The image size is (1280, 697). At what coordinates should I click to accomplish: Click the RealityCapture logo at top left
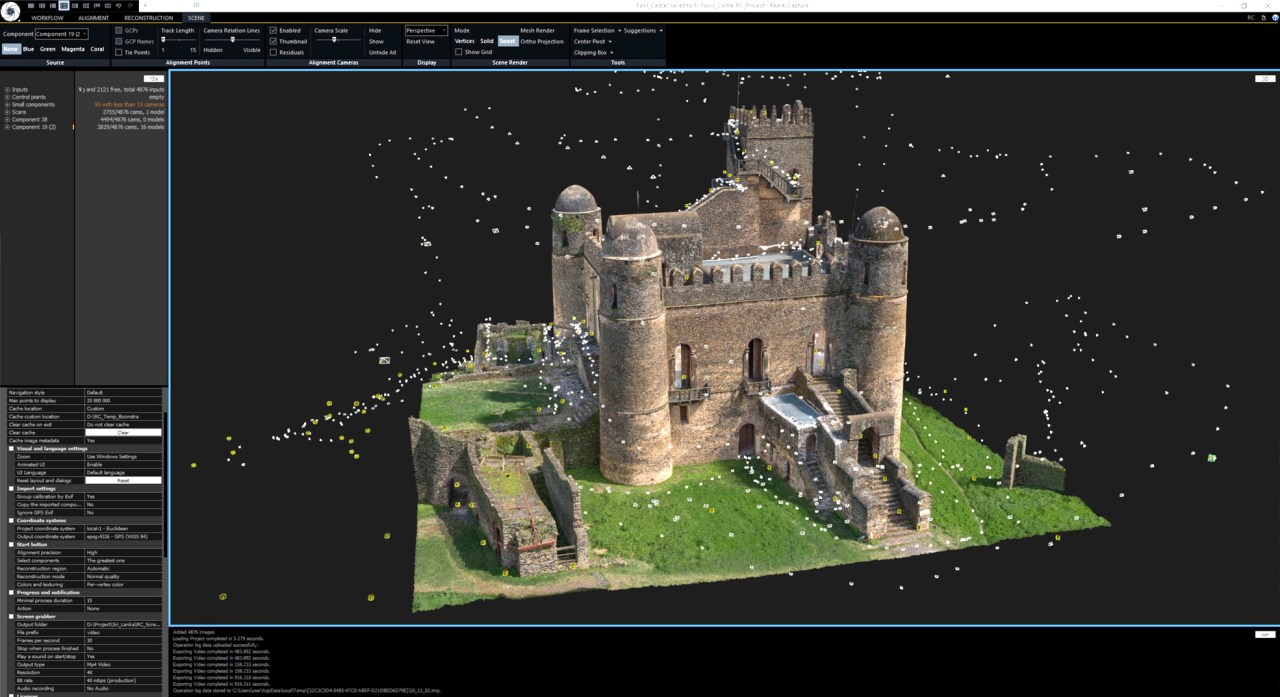point(10,8)
